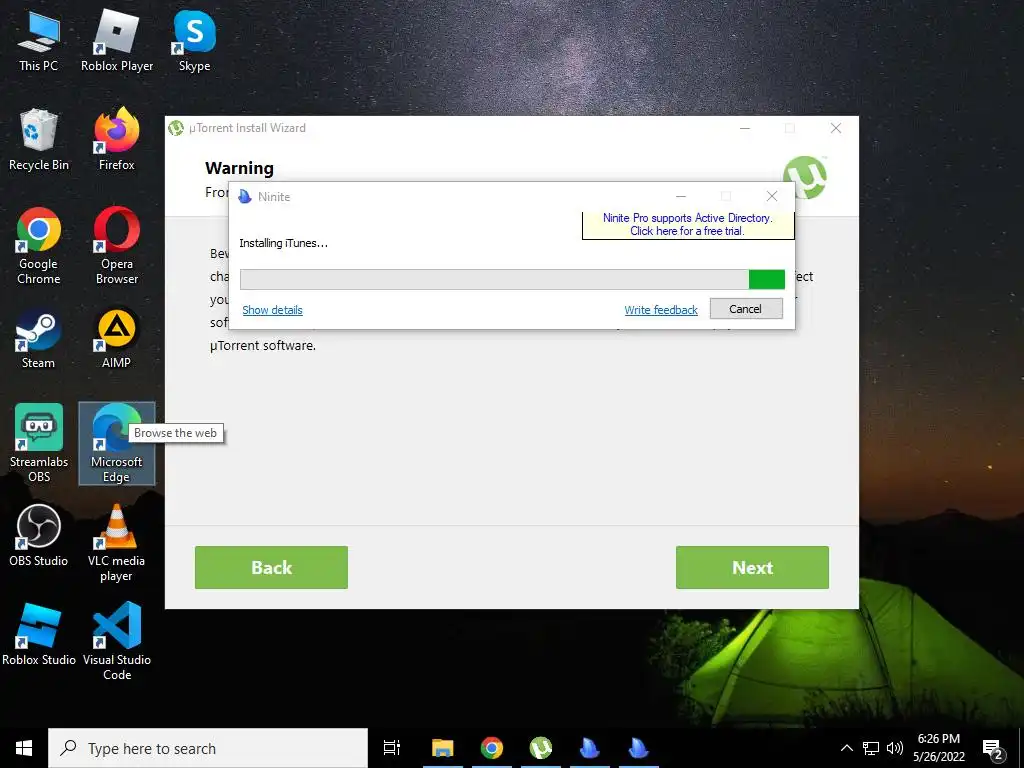Image resolution: width=1024 pixels, height=768 pixels.
Task: Open the volume control tray icon
Action: (x=895, y=748)
